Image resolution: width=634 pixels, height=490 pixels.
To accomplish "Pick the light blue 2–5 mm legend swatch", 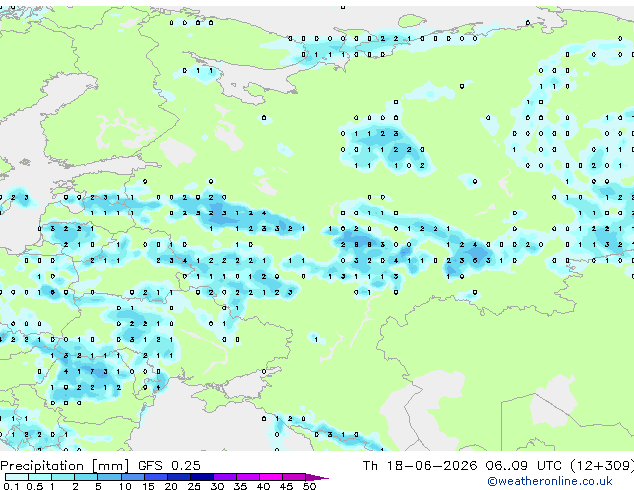I will pos(86,477).
